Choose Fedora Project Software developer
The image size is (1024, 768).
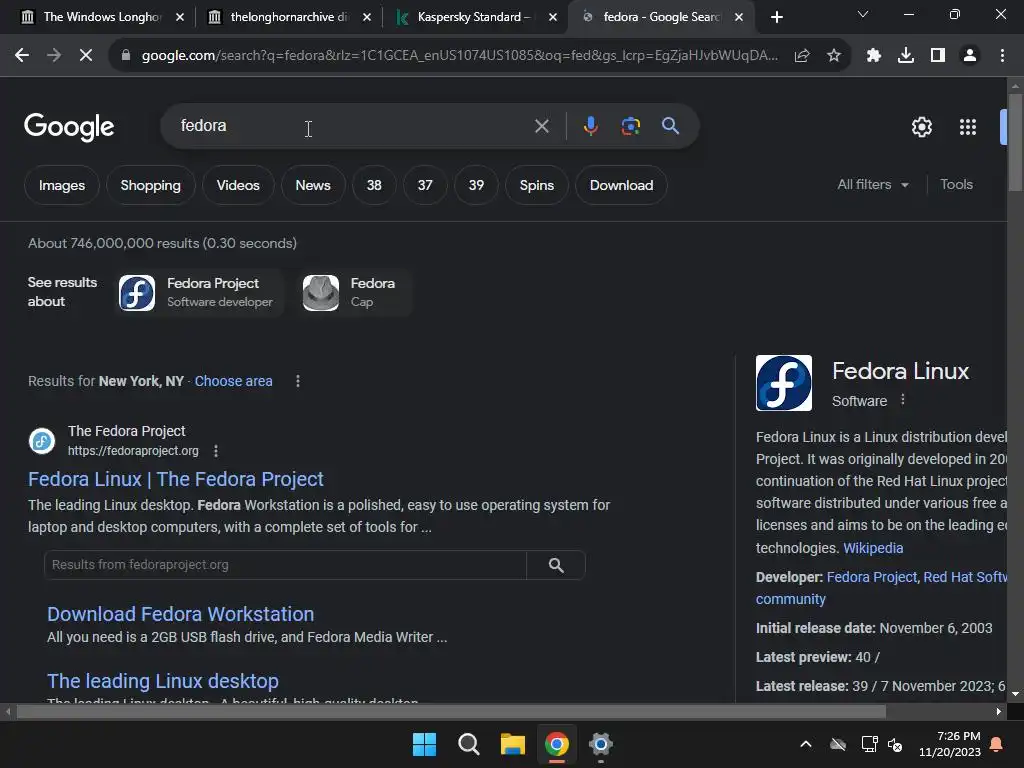pyautogui.click(x=199, y=292)
